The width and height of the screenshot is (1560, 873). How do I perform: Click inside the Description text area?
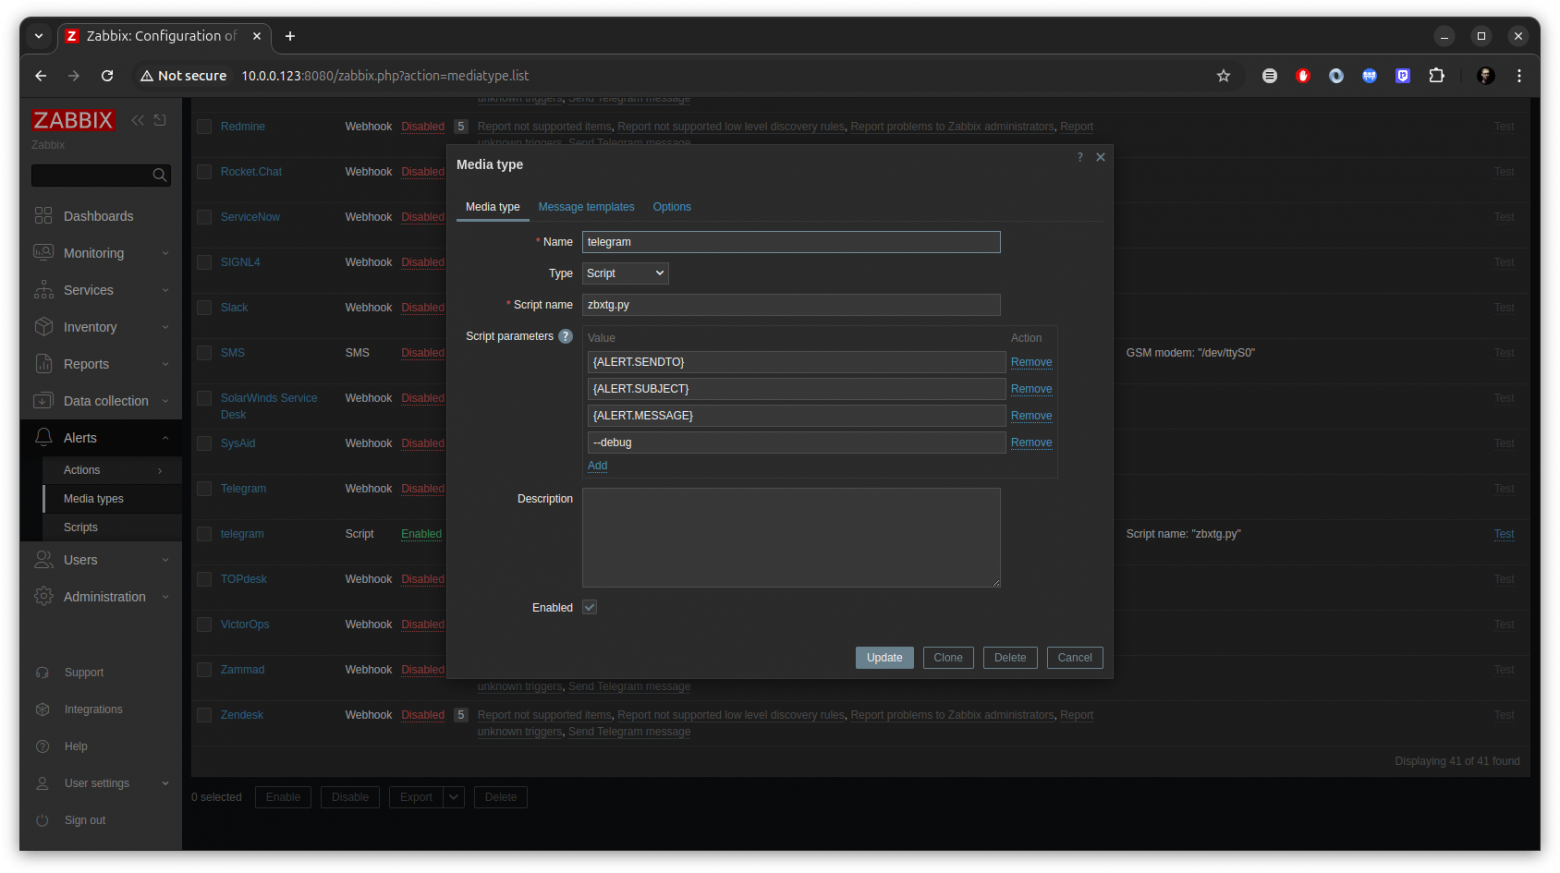click(x=790, y=537)
